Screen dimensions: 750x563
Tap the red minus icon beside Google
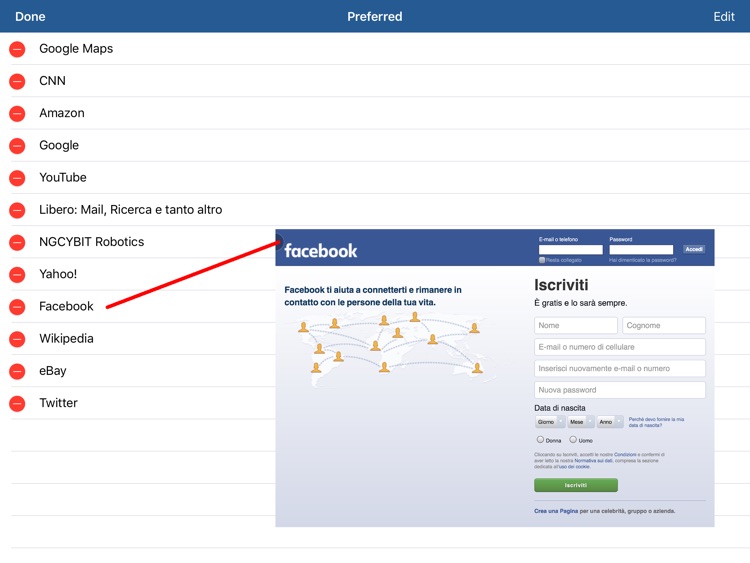click(x=17, y=145)
